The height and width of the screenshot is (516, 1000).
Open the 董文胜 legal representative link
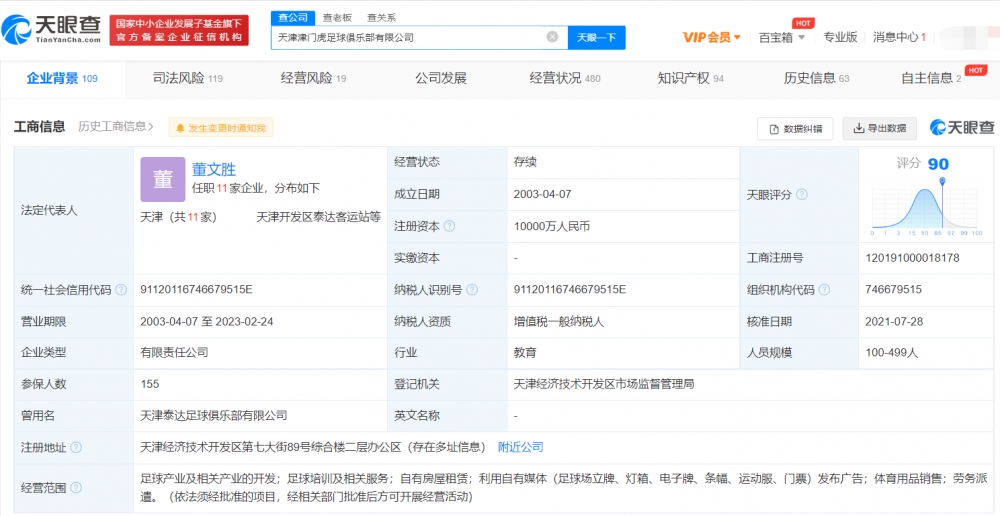(x=214, y=170)
